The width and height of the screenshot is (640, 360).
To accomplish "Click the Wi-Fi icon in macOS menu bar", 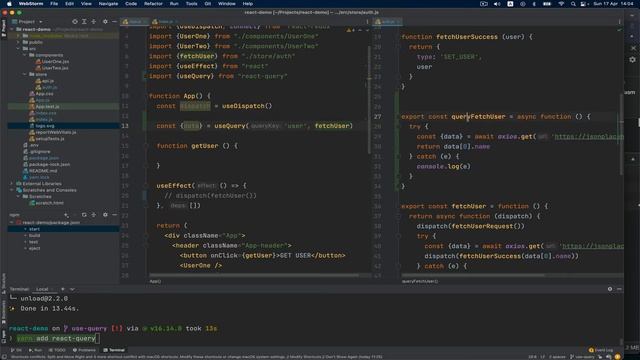I will (x=561, y=4).
